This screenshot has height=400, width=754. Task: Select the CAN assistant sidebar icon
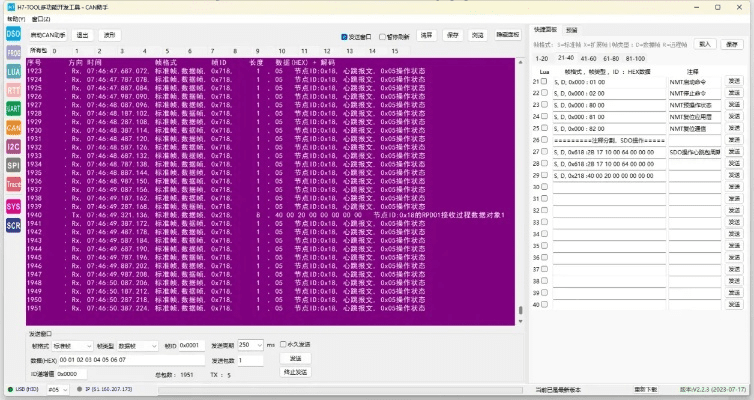[13, 128]
